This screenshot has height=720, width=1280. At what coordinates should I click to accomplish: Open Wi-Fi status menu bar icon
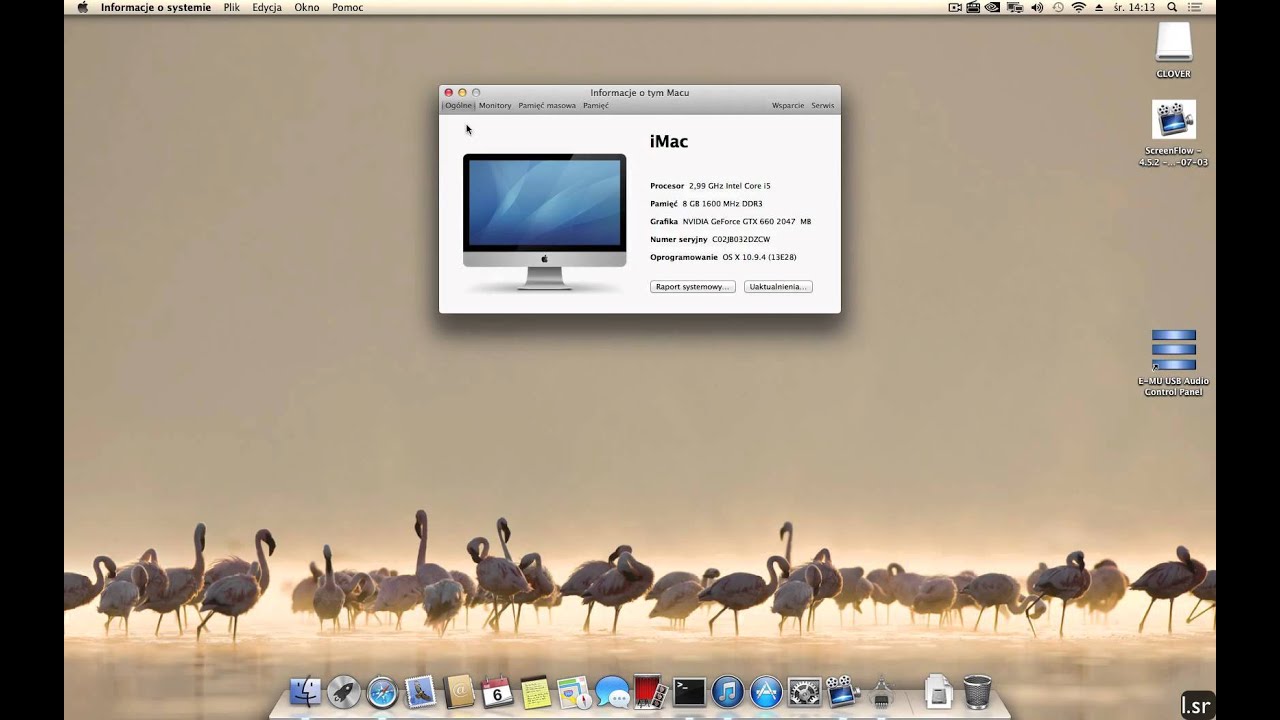(x=1079, y=7)
